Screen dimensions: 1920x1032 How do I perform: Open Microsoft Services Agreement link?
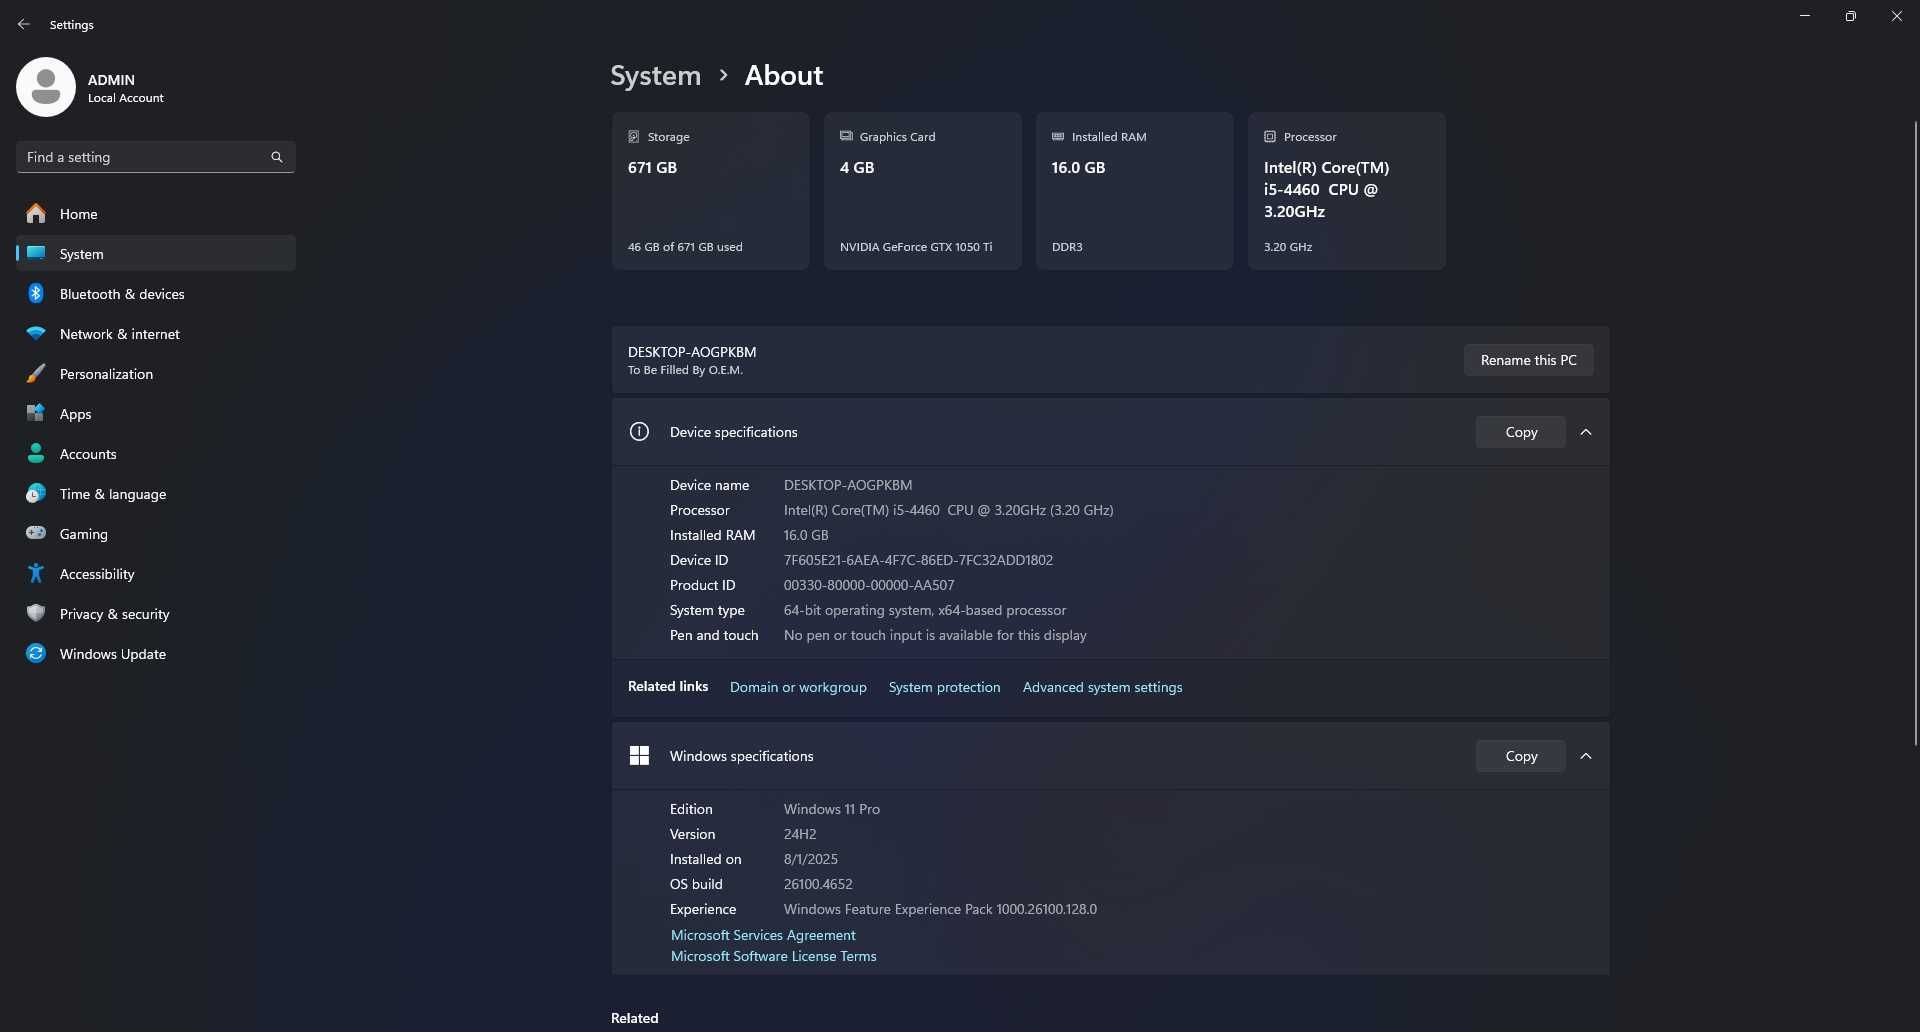coord(763,935)
